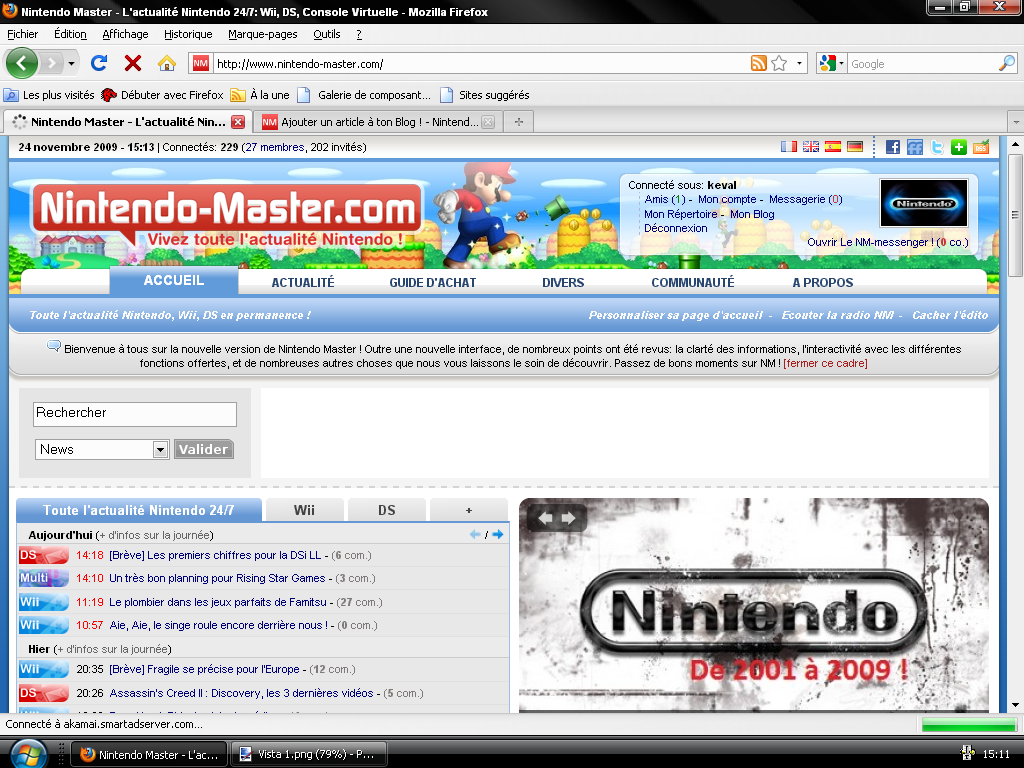1024x768 pixels.
Task: Open the Nintendo avatar thumbnail
Action: 923,203
